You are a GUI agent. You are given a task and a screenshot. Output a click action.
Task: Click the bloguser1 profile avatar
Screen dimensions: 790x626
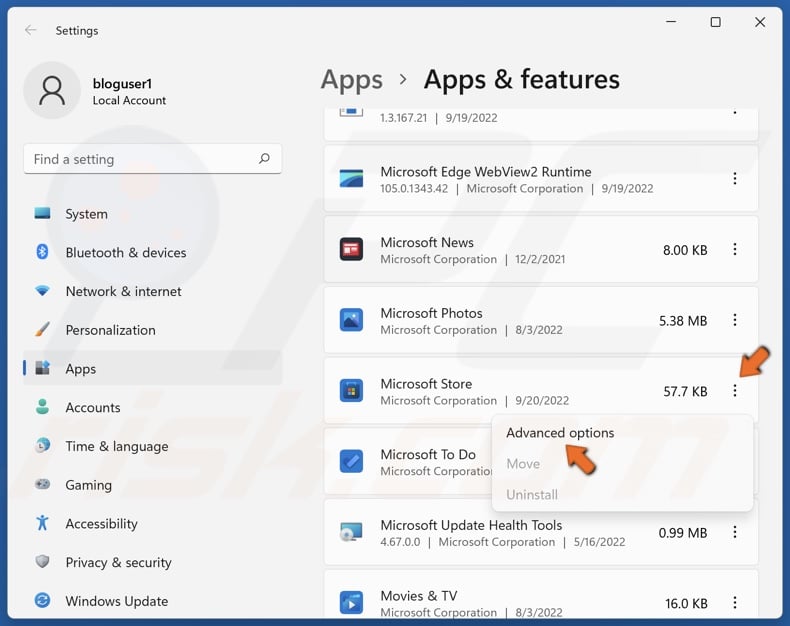[x=52, y=91]
